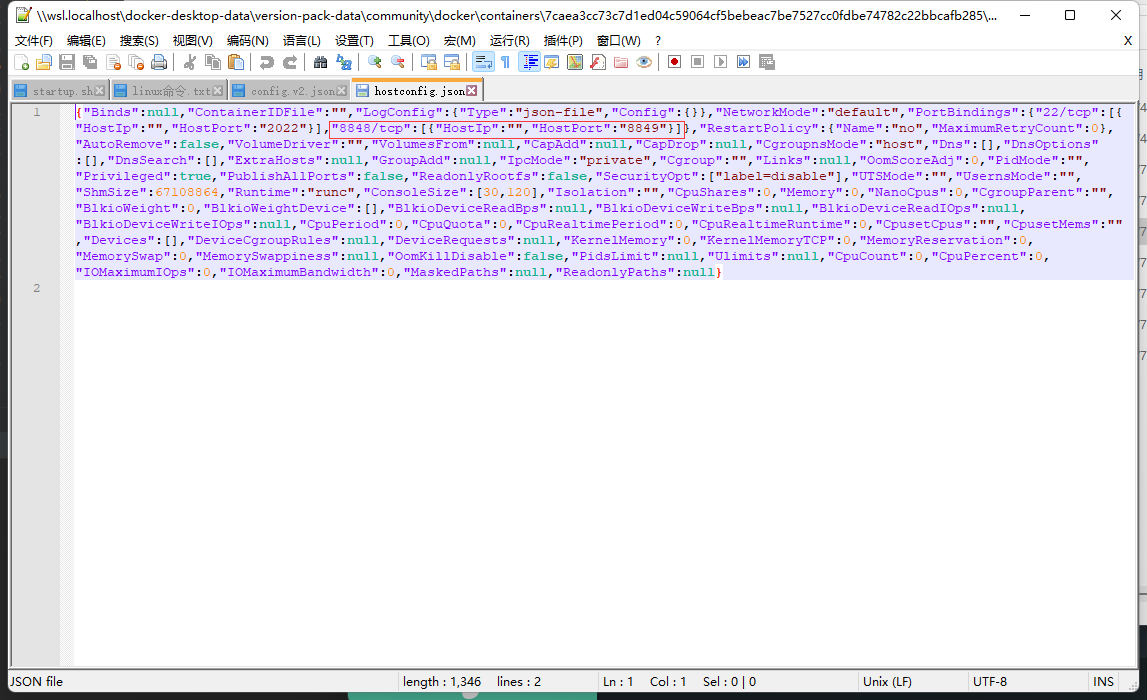Open the 搜索(S) menu
Image resolution: width=1147 pixels, height=700 pixels.
pyautogui.click(x=139, y=41)
